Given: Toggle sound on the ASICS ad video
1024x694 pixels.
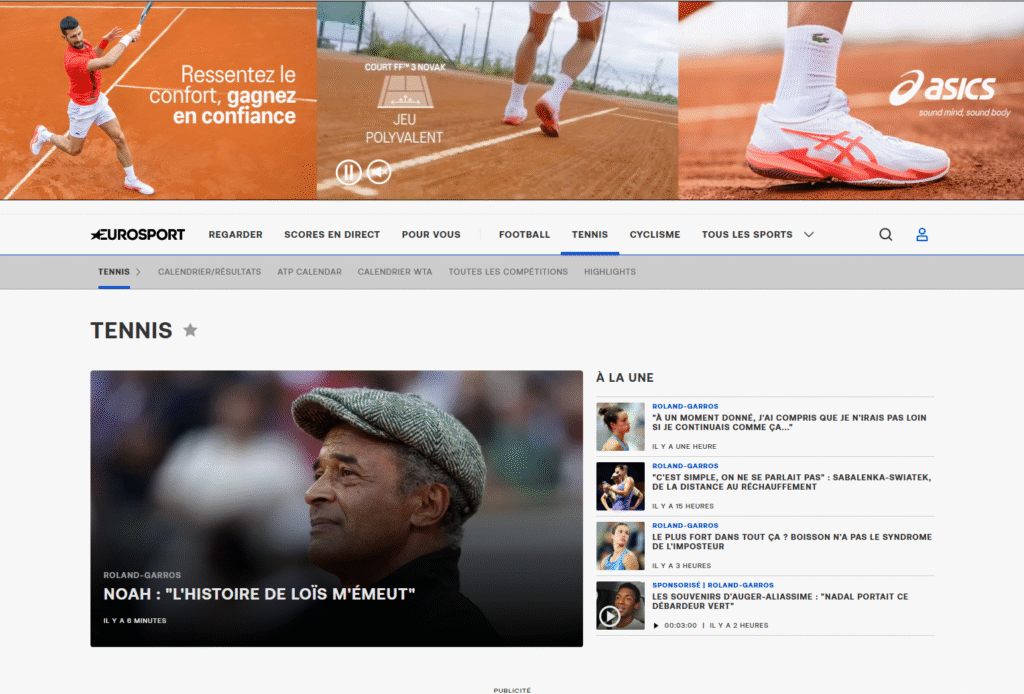Looking at the screenshot, I should (378, 172).
